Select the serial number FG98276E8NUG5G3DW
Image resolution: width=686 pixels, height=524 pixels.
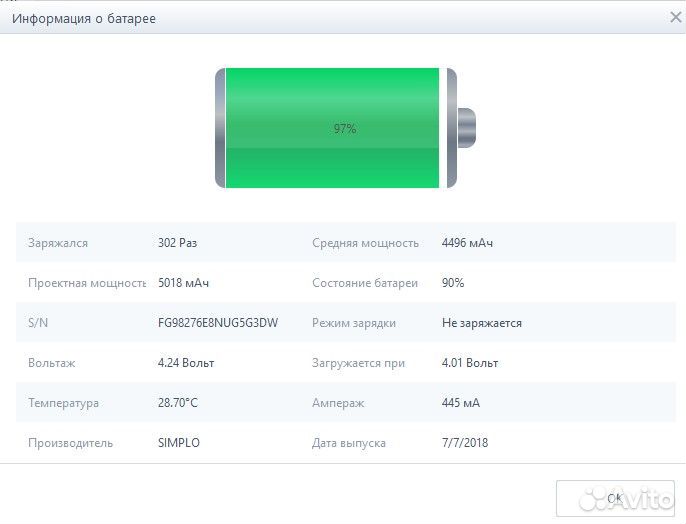click(218, 323)
